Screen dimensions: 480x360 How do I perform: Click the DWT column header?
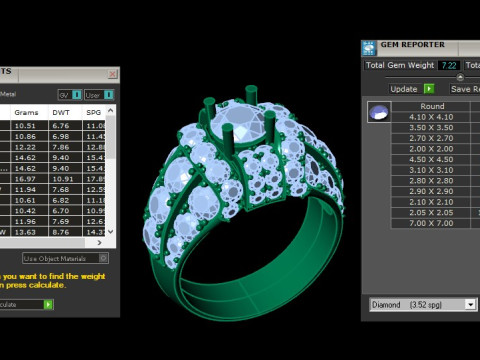point(65,112)
